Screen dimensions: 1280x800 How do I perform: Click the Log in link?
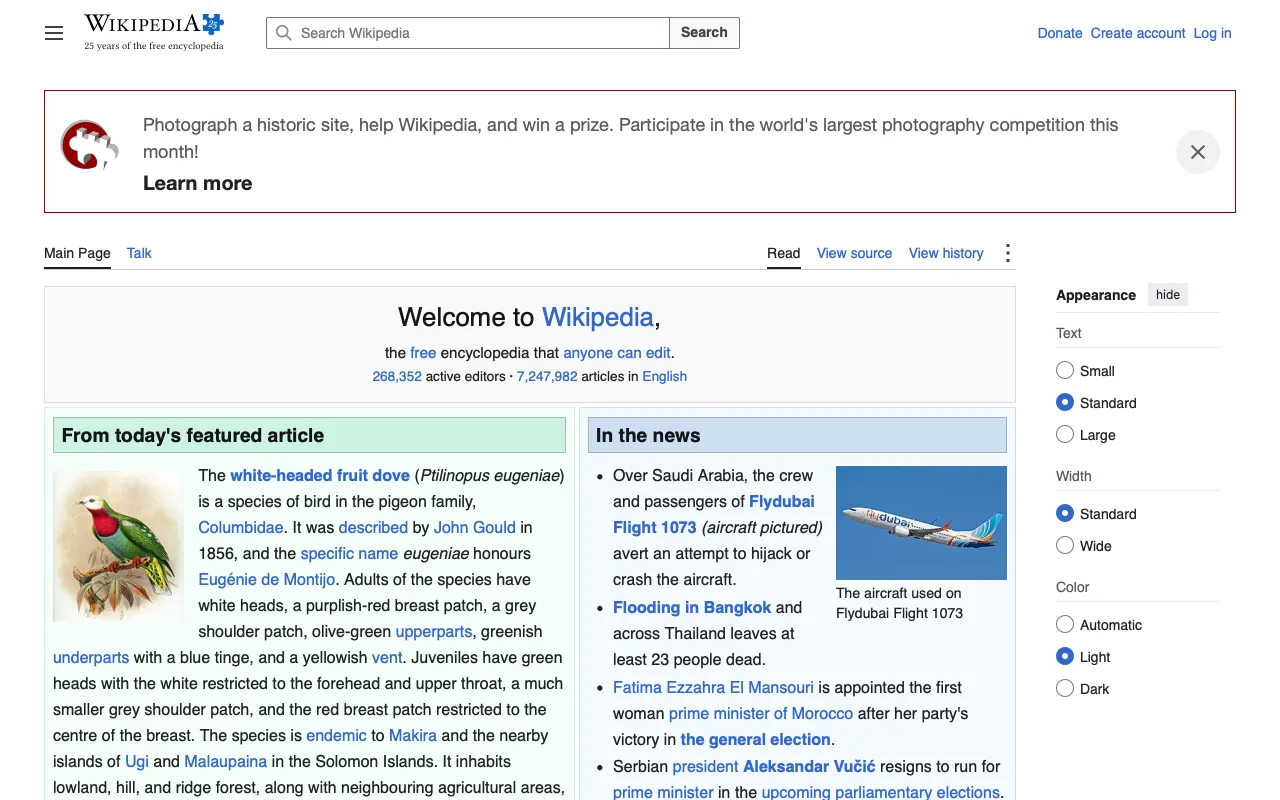pyautogui.click(x=1212, y=33)
